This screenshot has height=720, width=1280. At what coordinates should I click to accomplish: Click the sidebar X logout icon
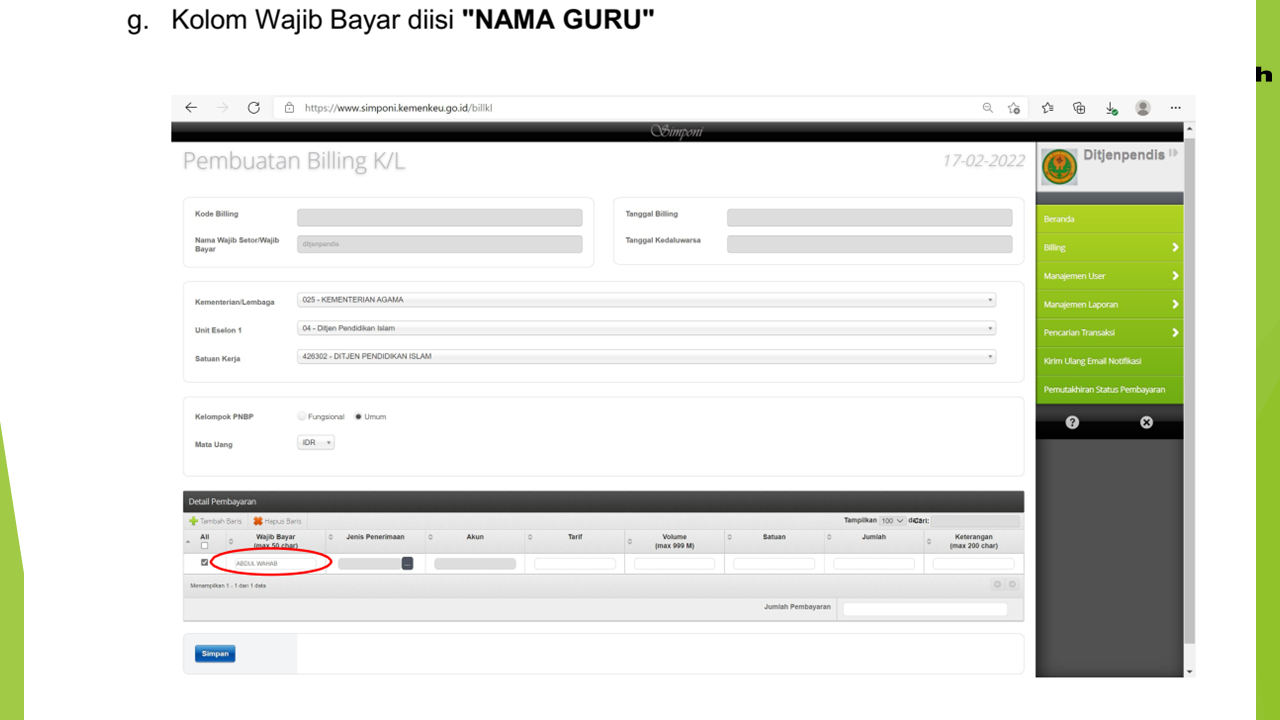[1146, 422]
